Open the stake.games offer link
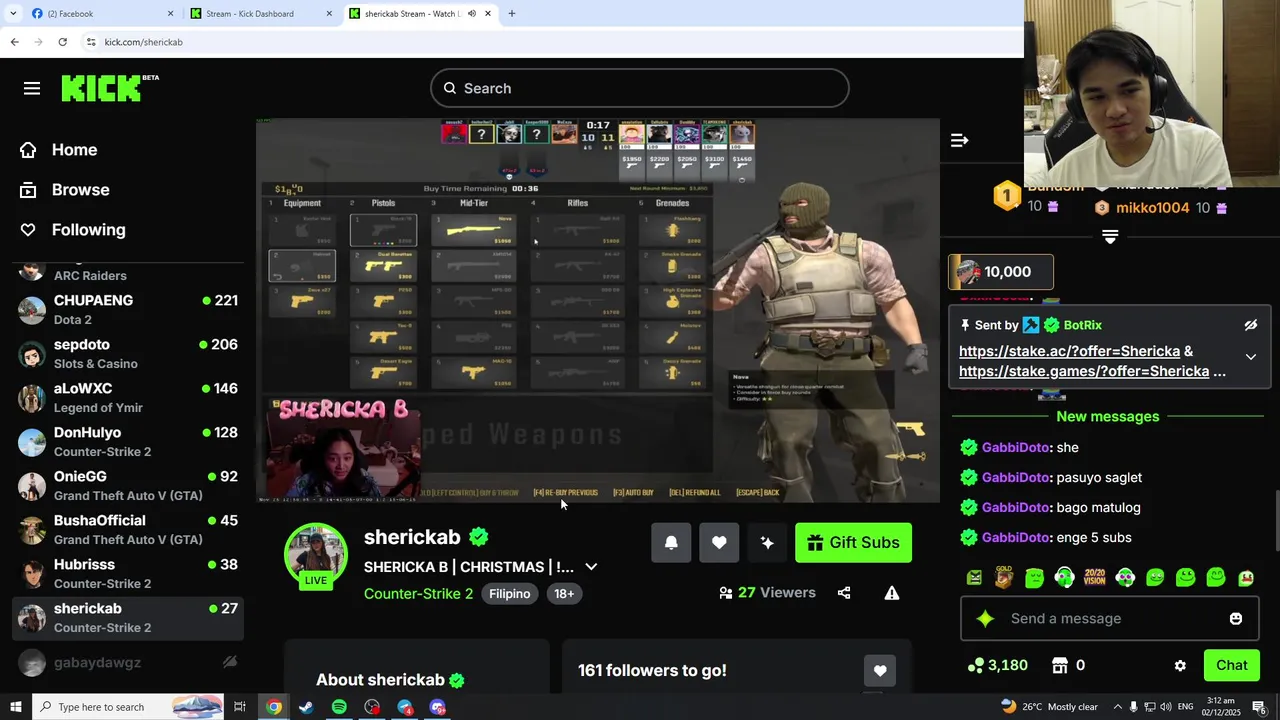Image resolution: width=1280 pixels, height=720 pixels. pyautogui.click(x=1084, y=371)
